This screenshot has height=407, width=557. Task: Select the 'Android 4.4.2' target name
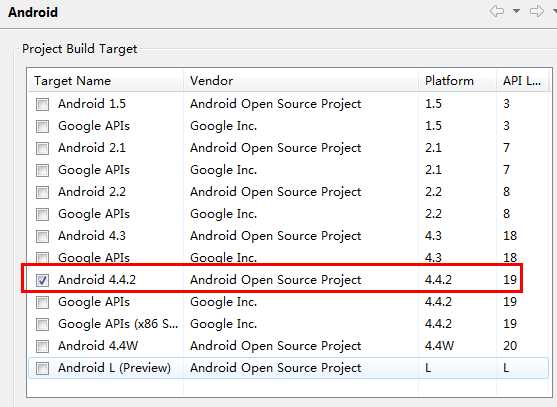pos(97,280)
